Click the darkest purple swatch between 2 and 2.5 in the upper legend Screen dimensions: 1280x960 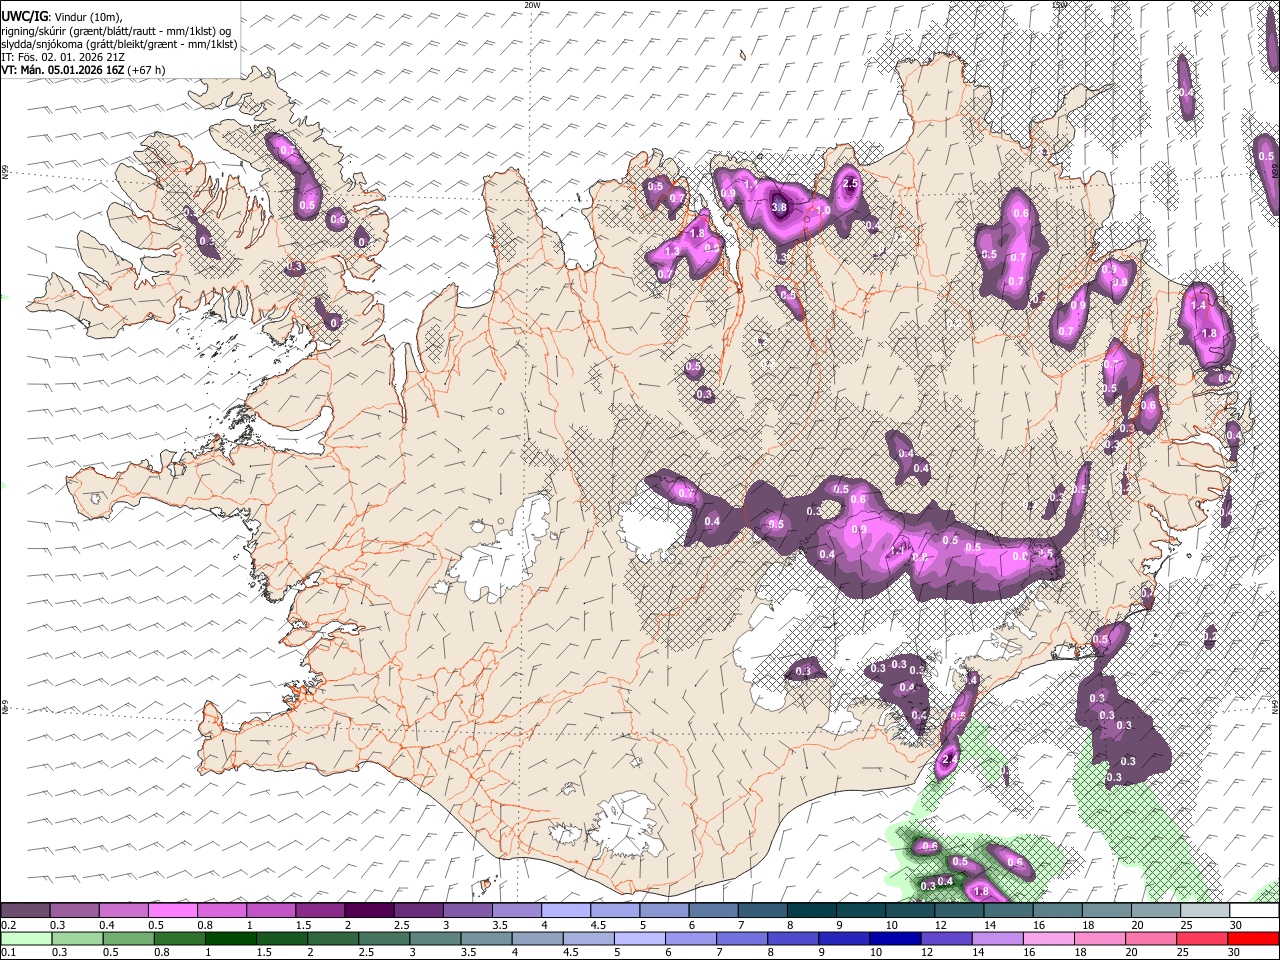pos(369,911)
